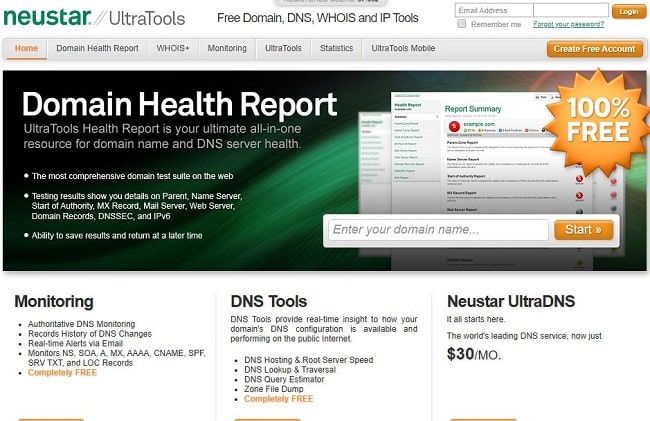Screen dimensions: 650x421
Task: Open the Forgot your password link
Action: pyautogui.click(x=568, y=24)
